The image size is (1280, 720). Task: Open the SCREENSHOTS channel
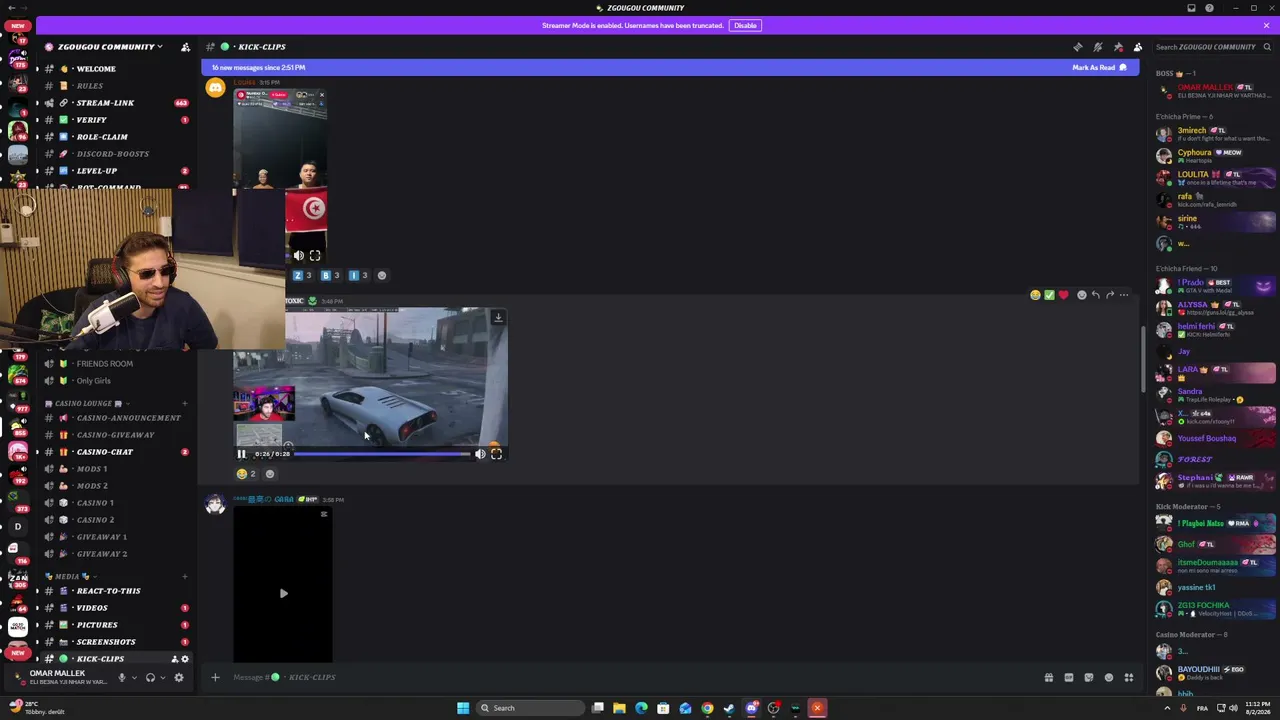point(106,642)
